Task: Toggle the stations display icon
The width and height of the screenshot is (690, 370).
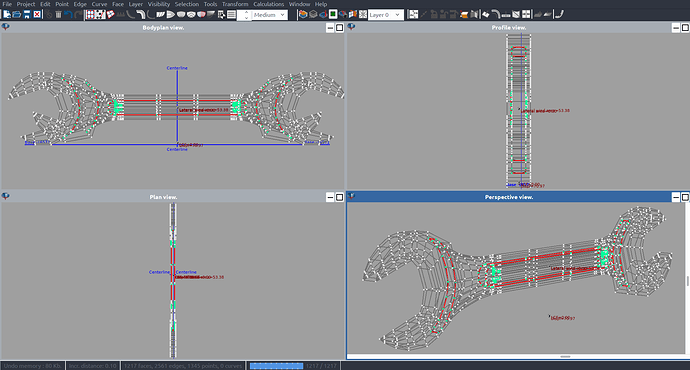Action: click(161, 15)
